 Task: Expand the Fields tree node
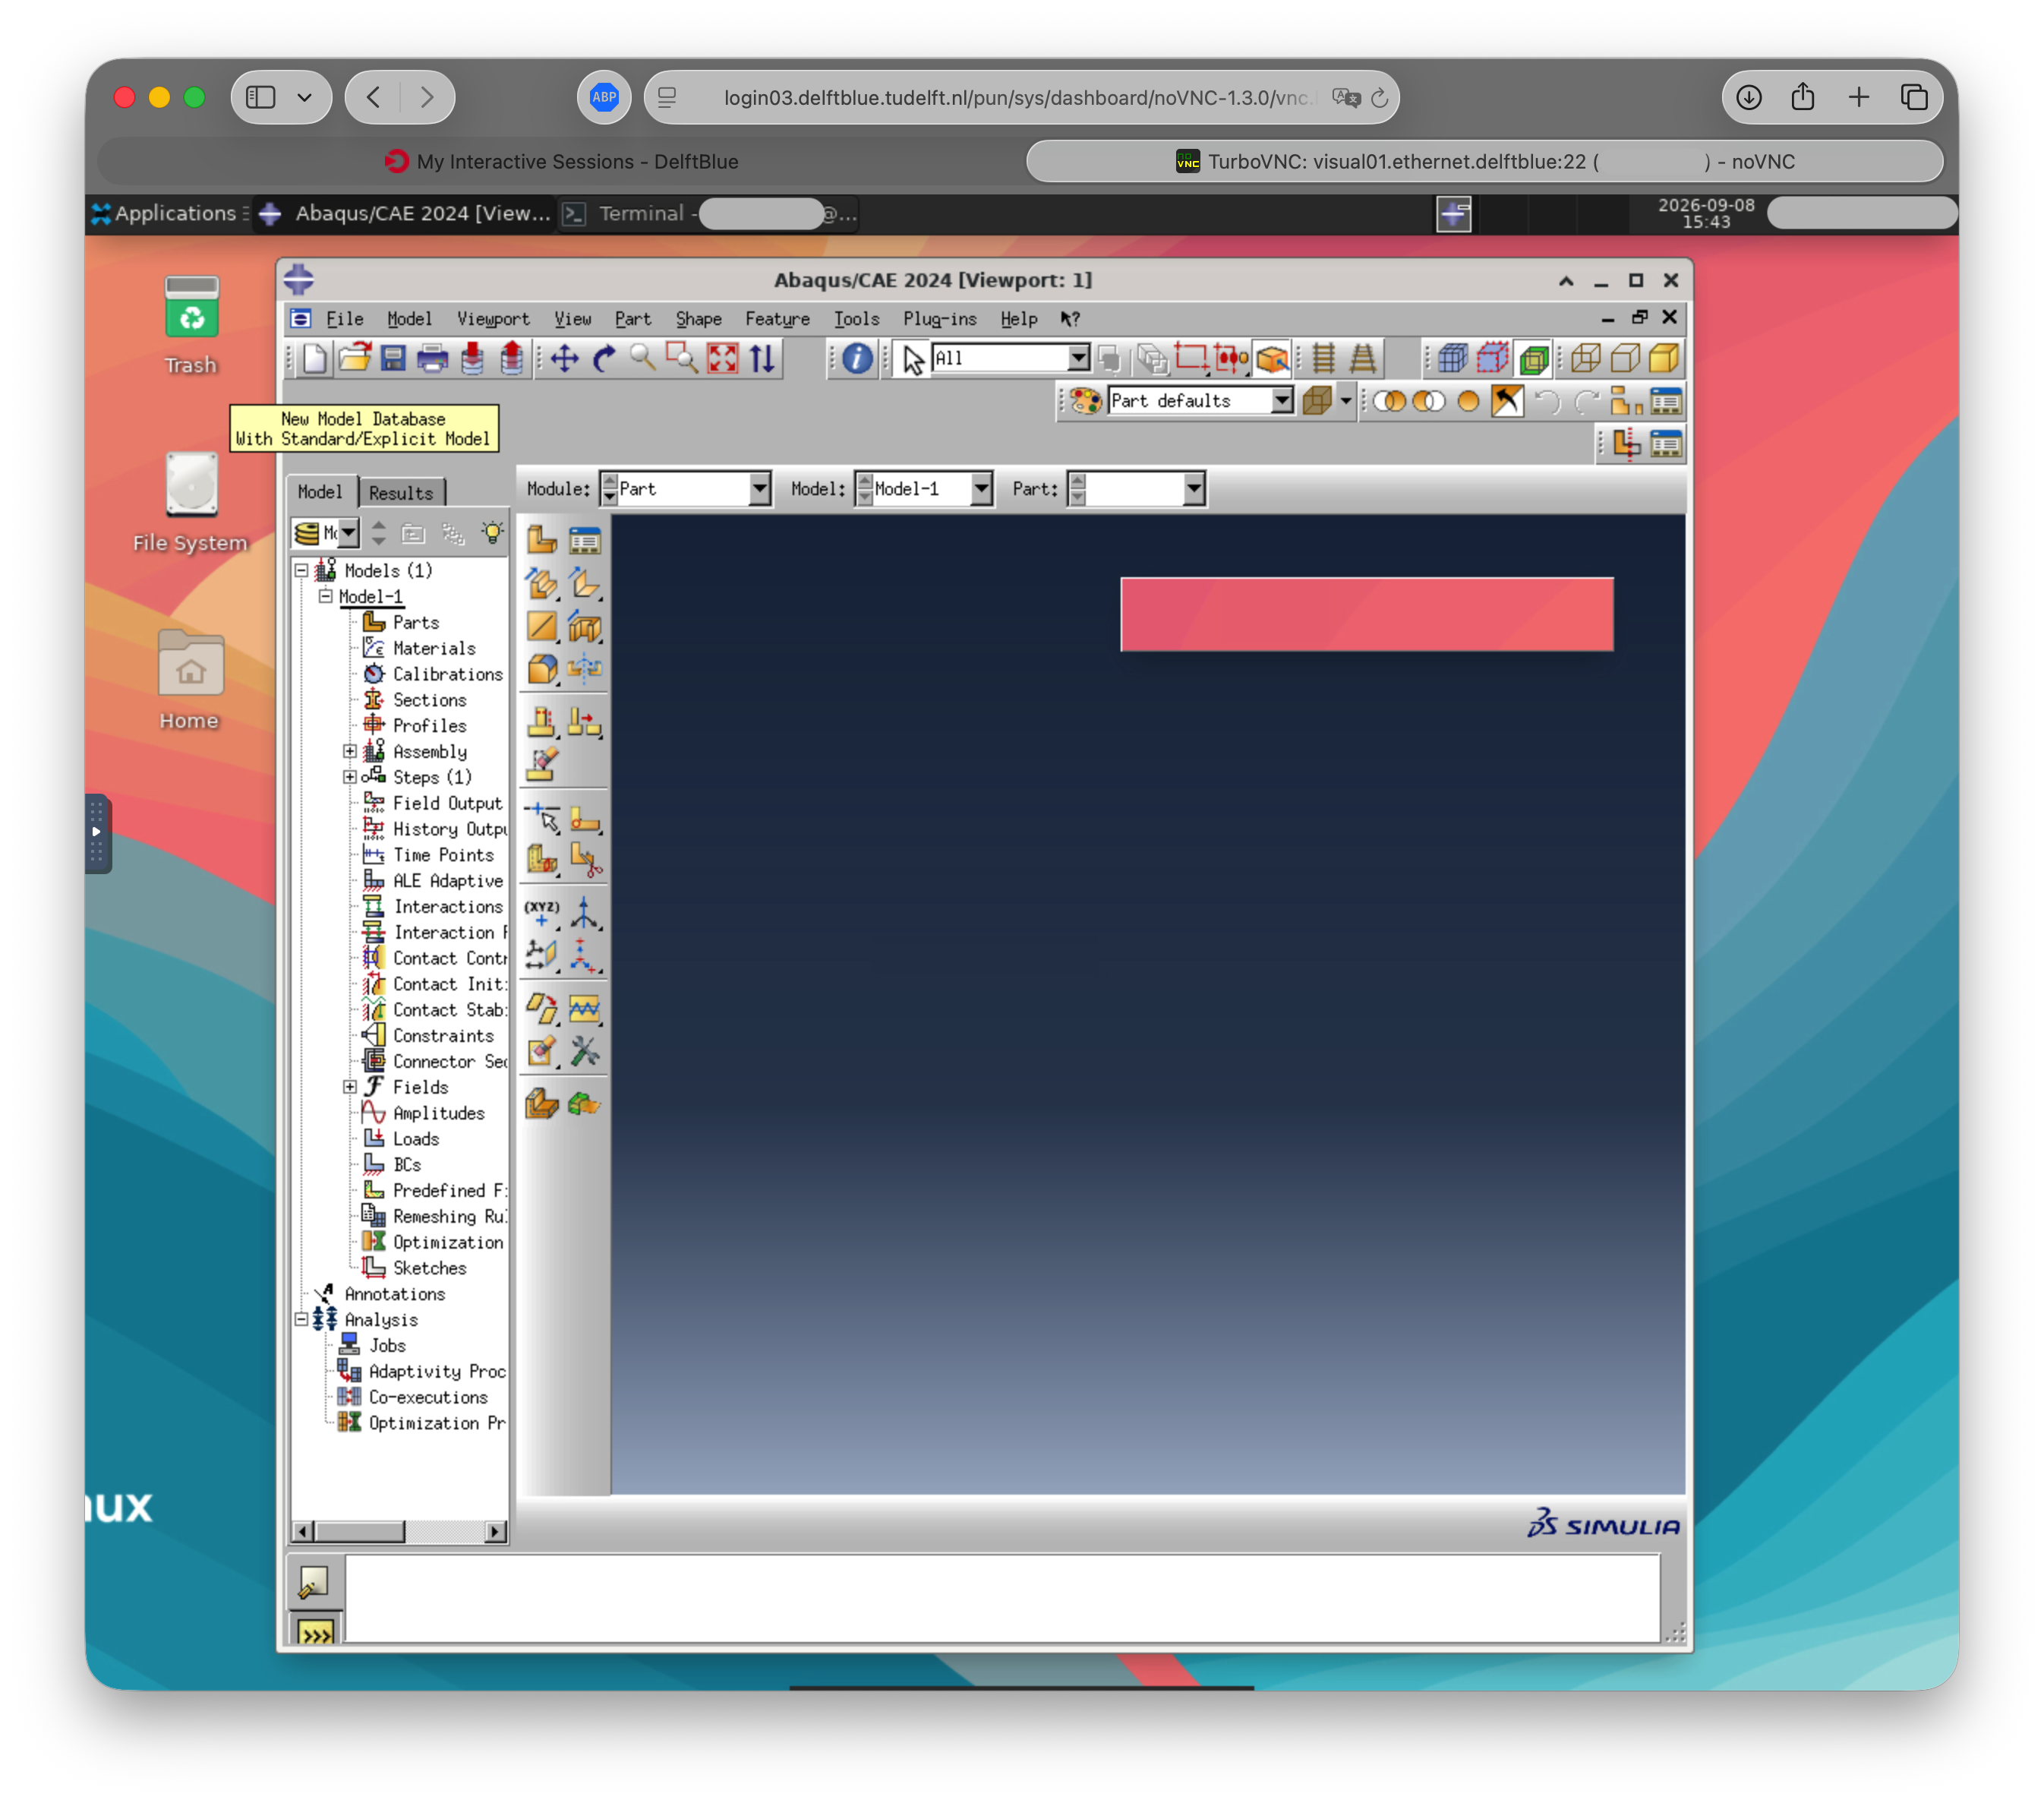[x=349, y=1087]
